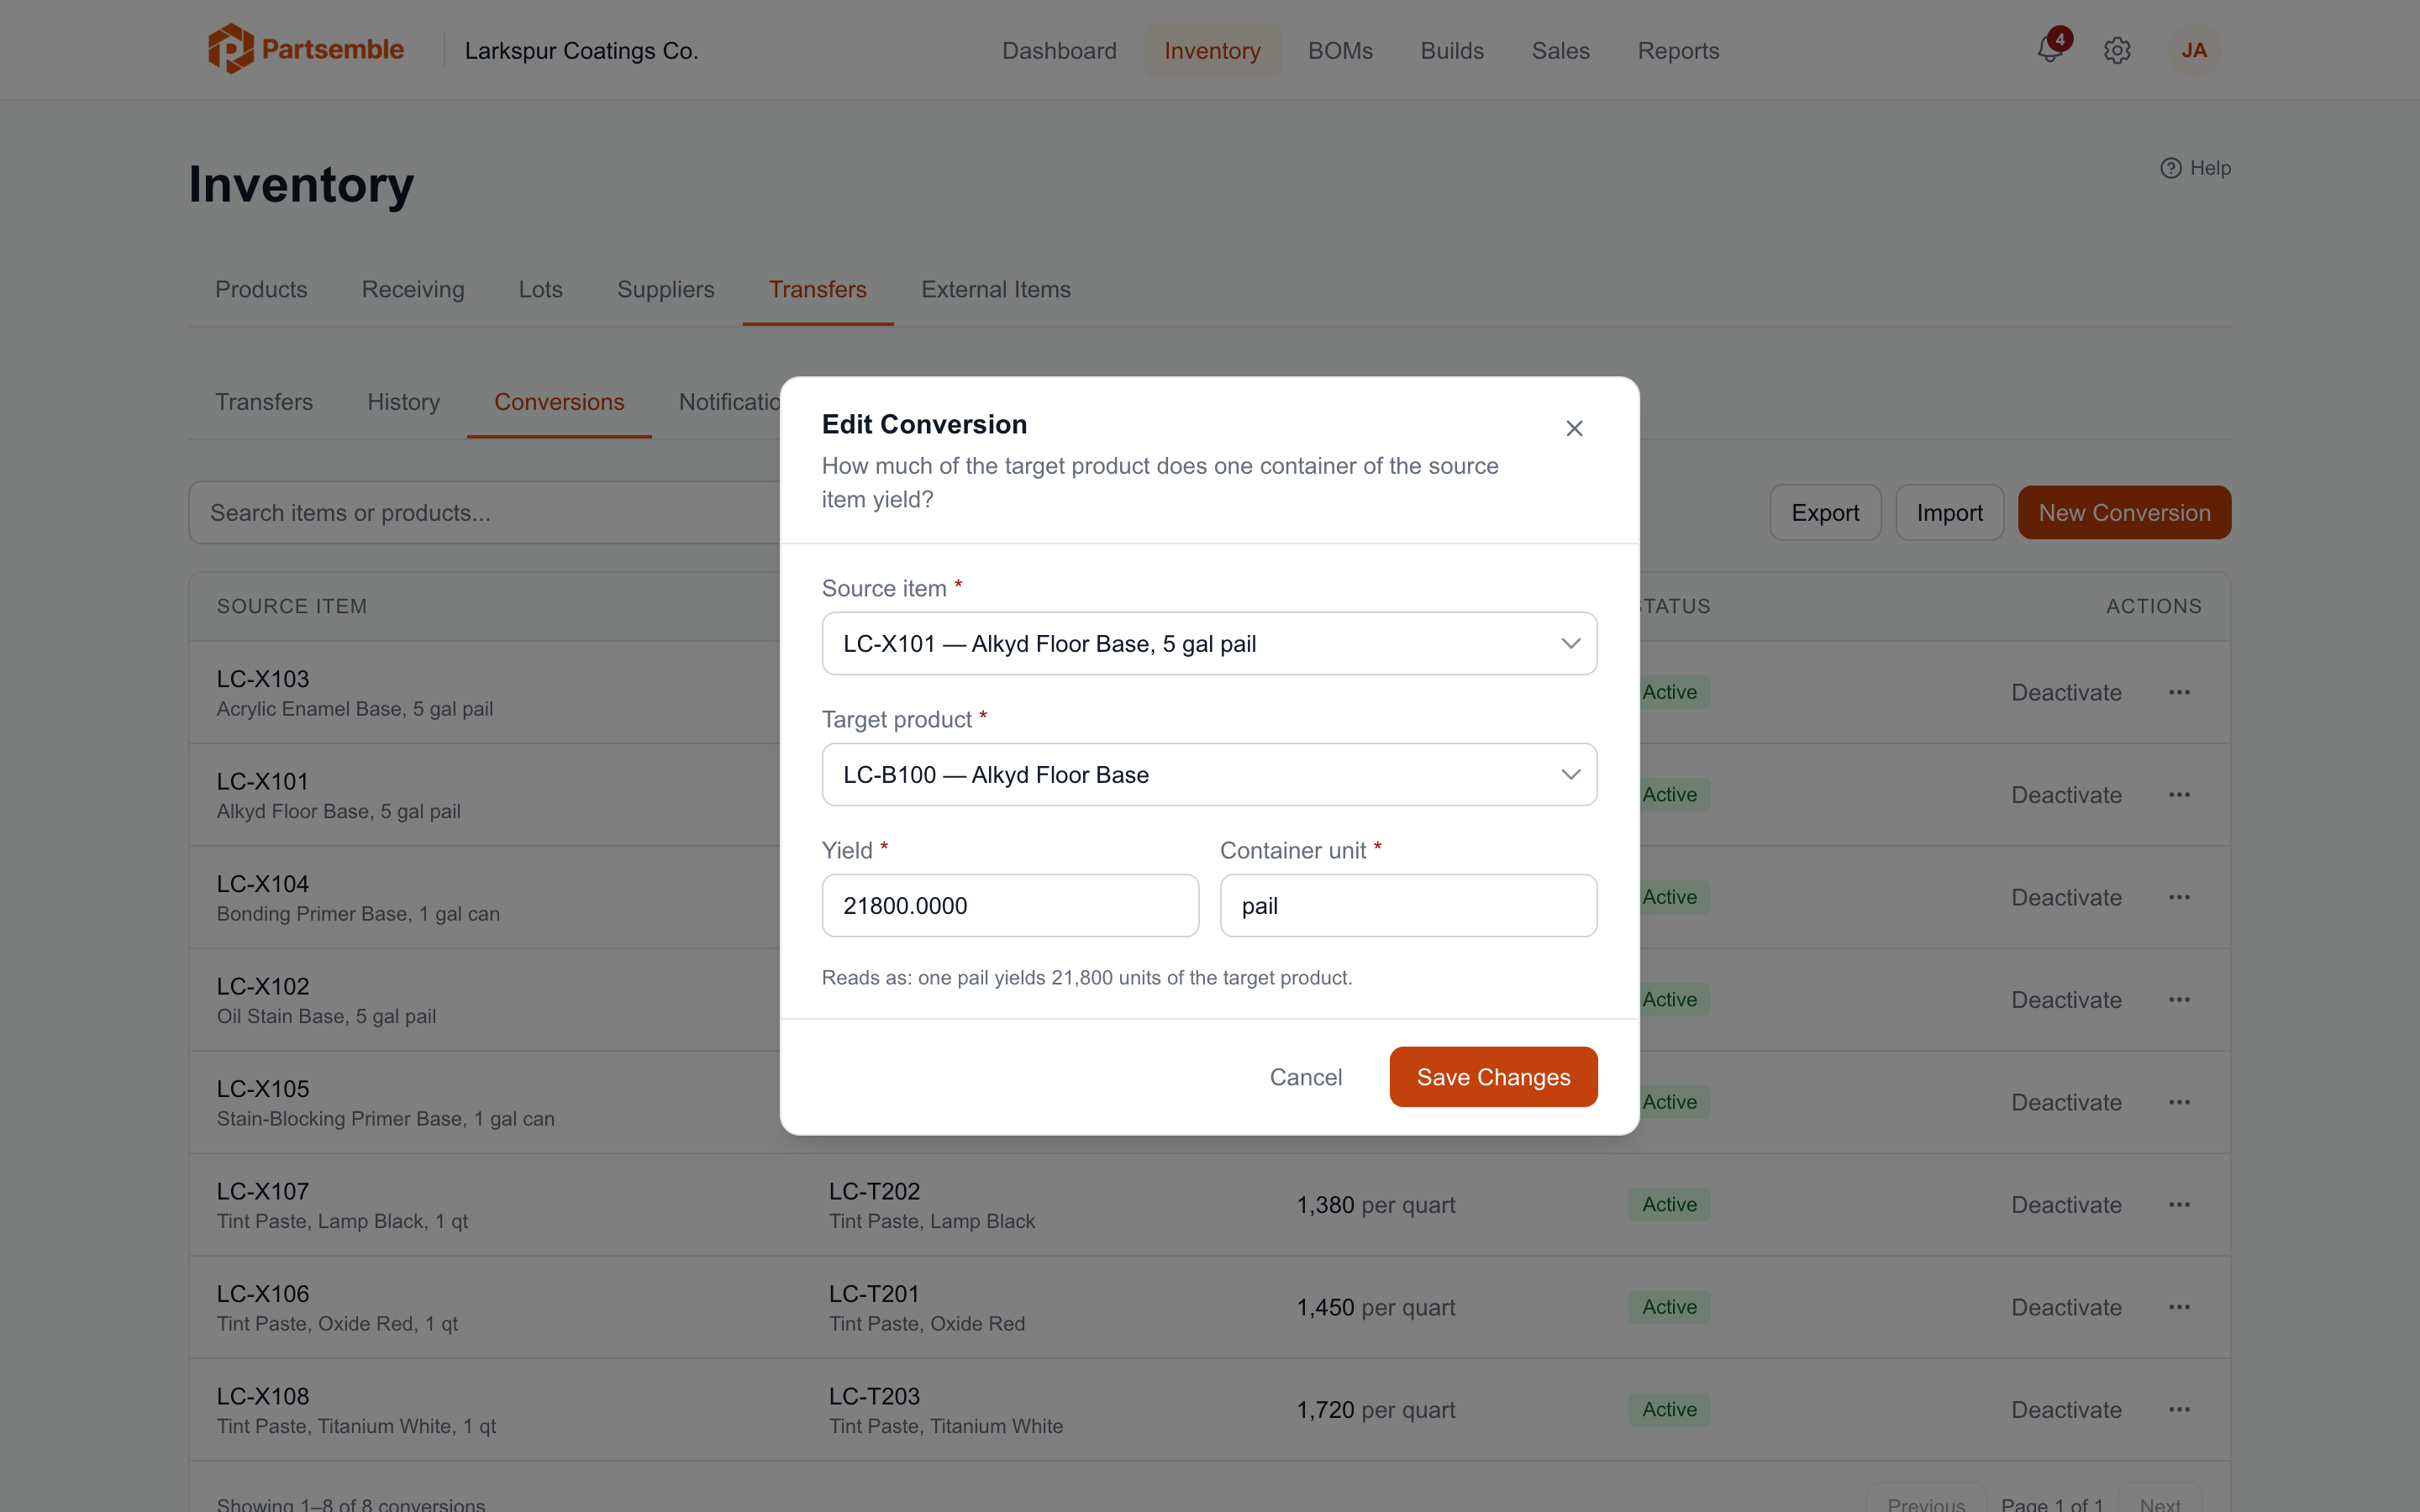Deactivate the LC-X107 conversion

coord(2066,1205)
